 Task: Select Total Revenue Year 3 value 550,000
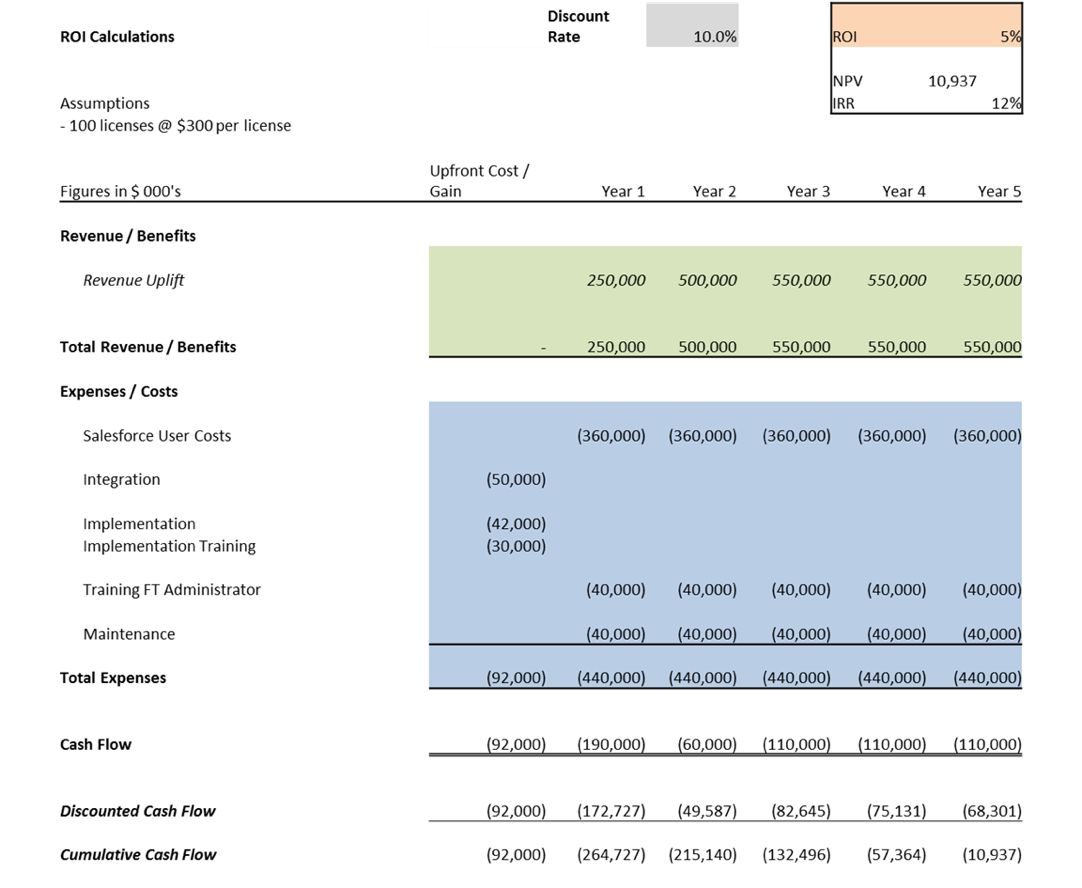tap(801, 346)
